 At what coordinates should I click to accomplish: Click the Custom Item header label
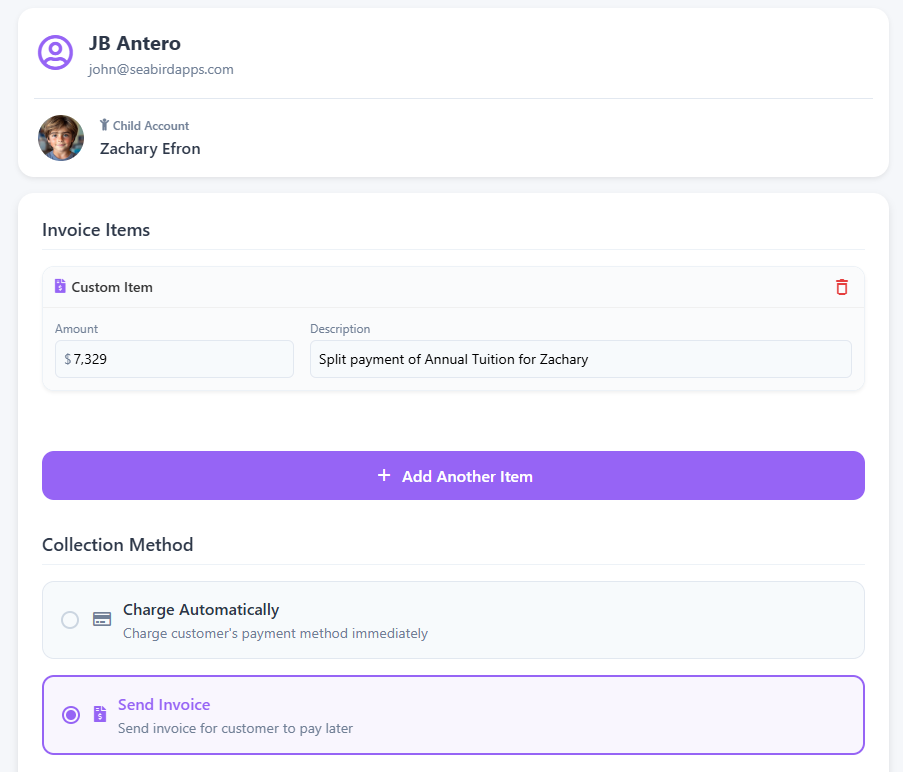[x=112, y=287]
